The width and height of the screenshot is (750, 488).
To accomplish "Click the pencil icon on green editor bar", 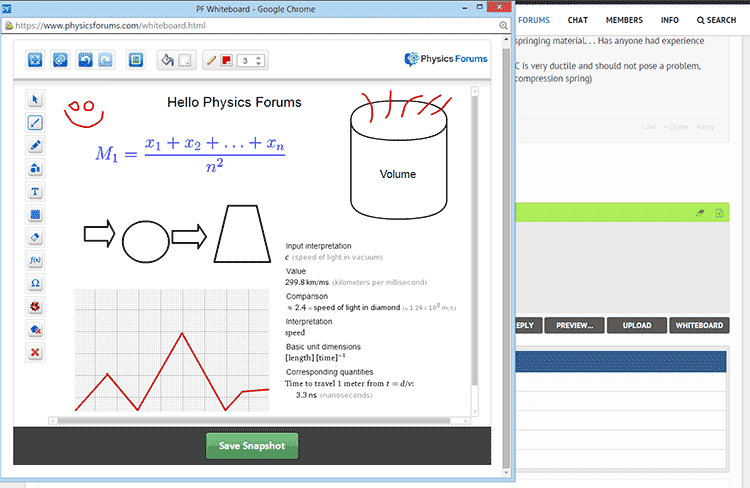I will 700,213.
